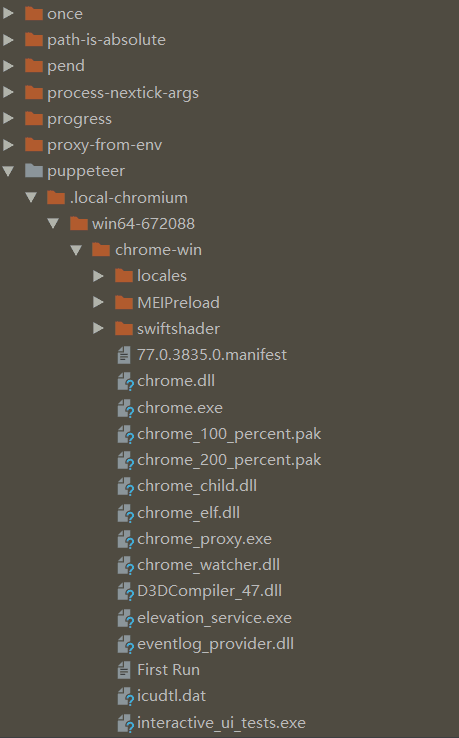The width and height of the screenshot is (459, 738).
Task: Click the 77.0.3835.0.manifest file icon
Action: tap(124, 355)
